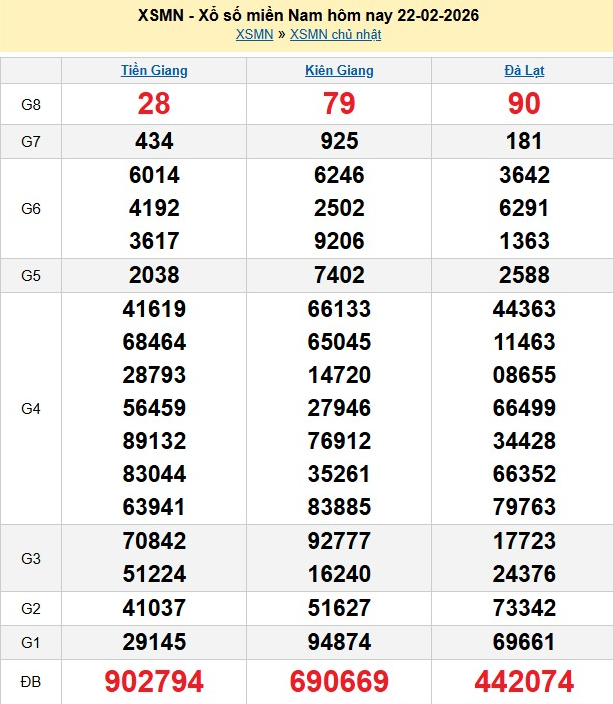Screen dimensions: 613x704
Task: Select G1 number 29145
Action: pyautogui.click(x=154, y=642)
